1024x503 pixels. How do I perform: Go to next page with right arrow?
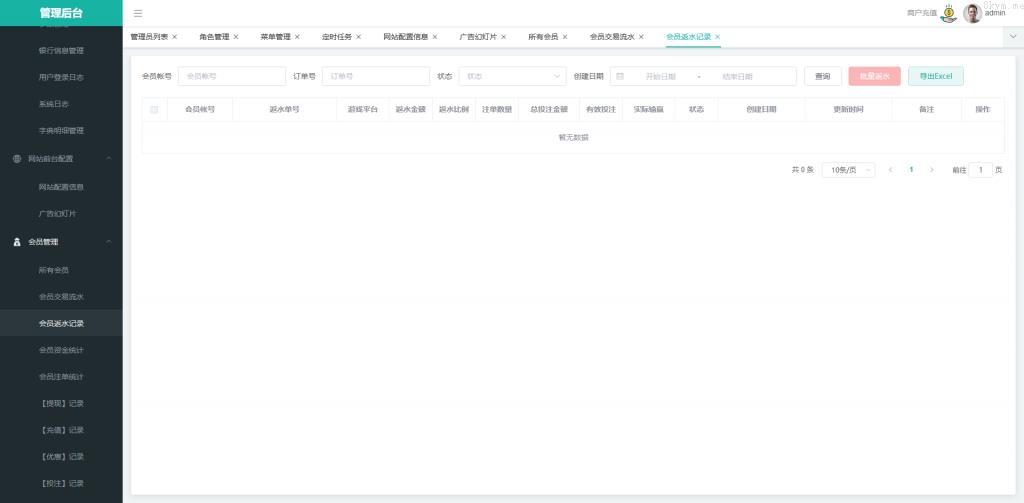tap(932, 170)
